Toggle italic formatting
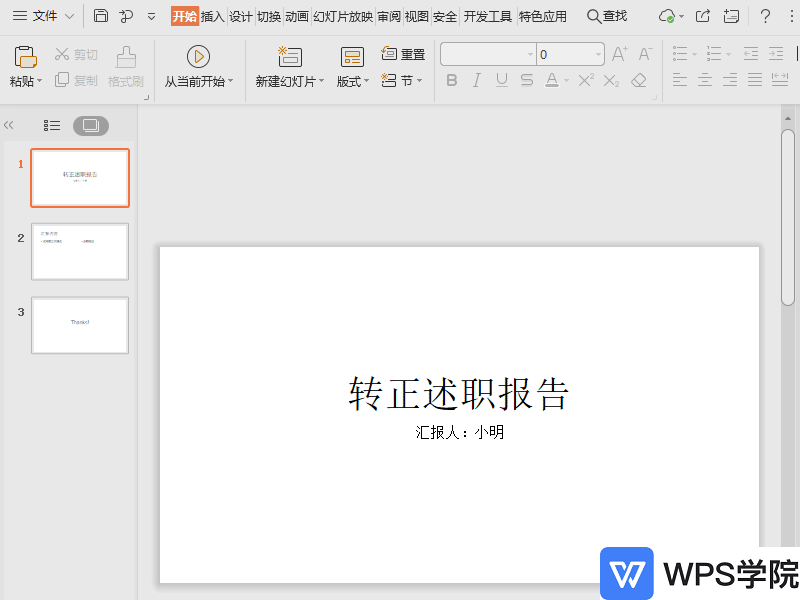The width and height of the screenshot is (800, 600). (x=476, y=79)
